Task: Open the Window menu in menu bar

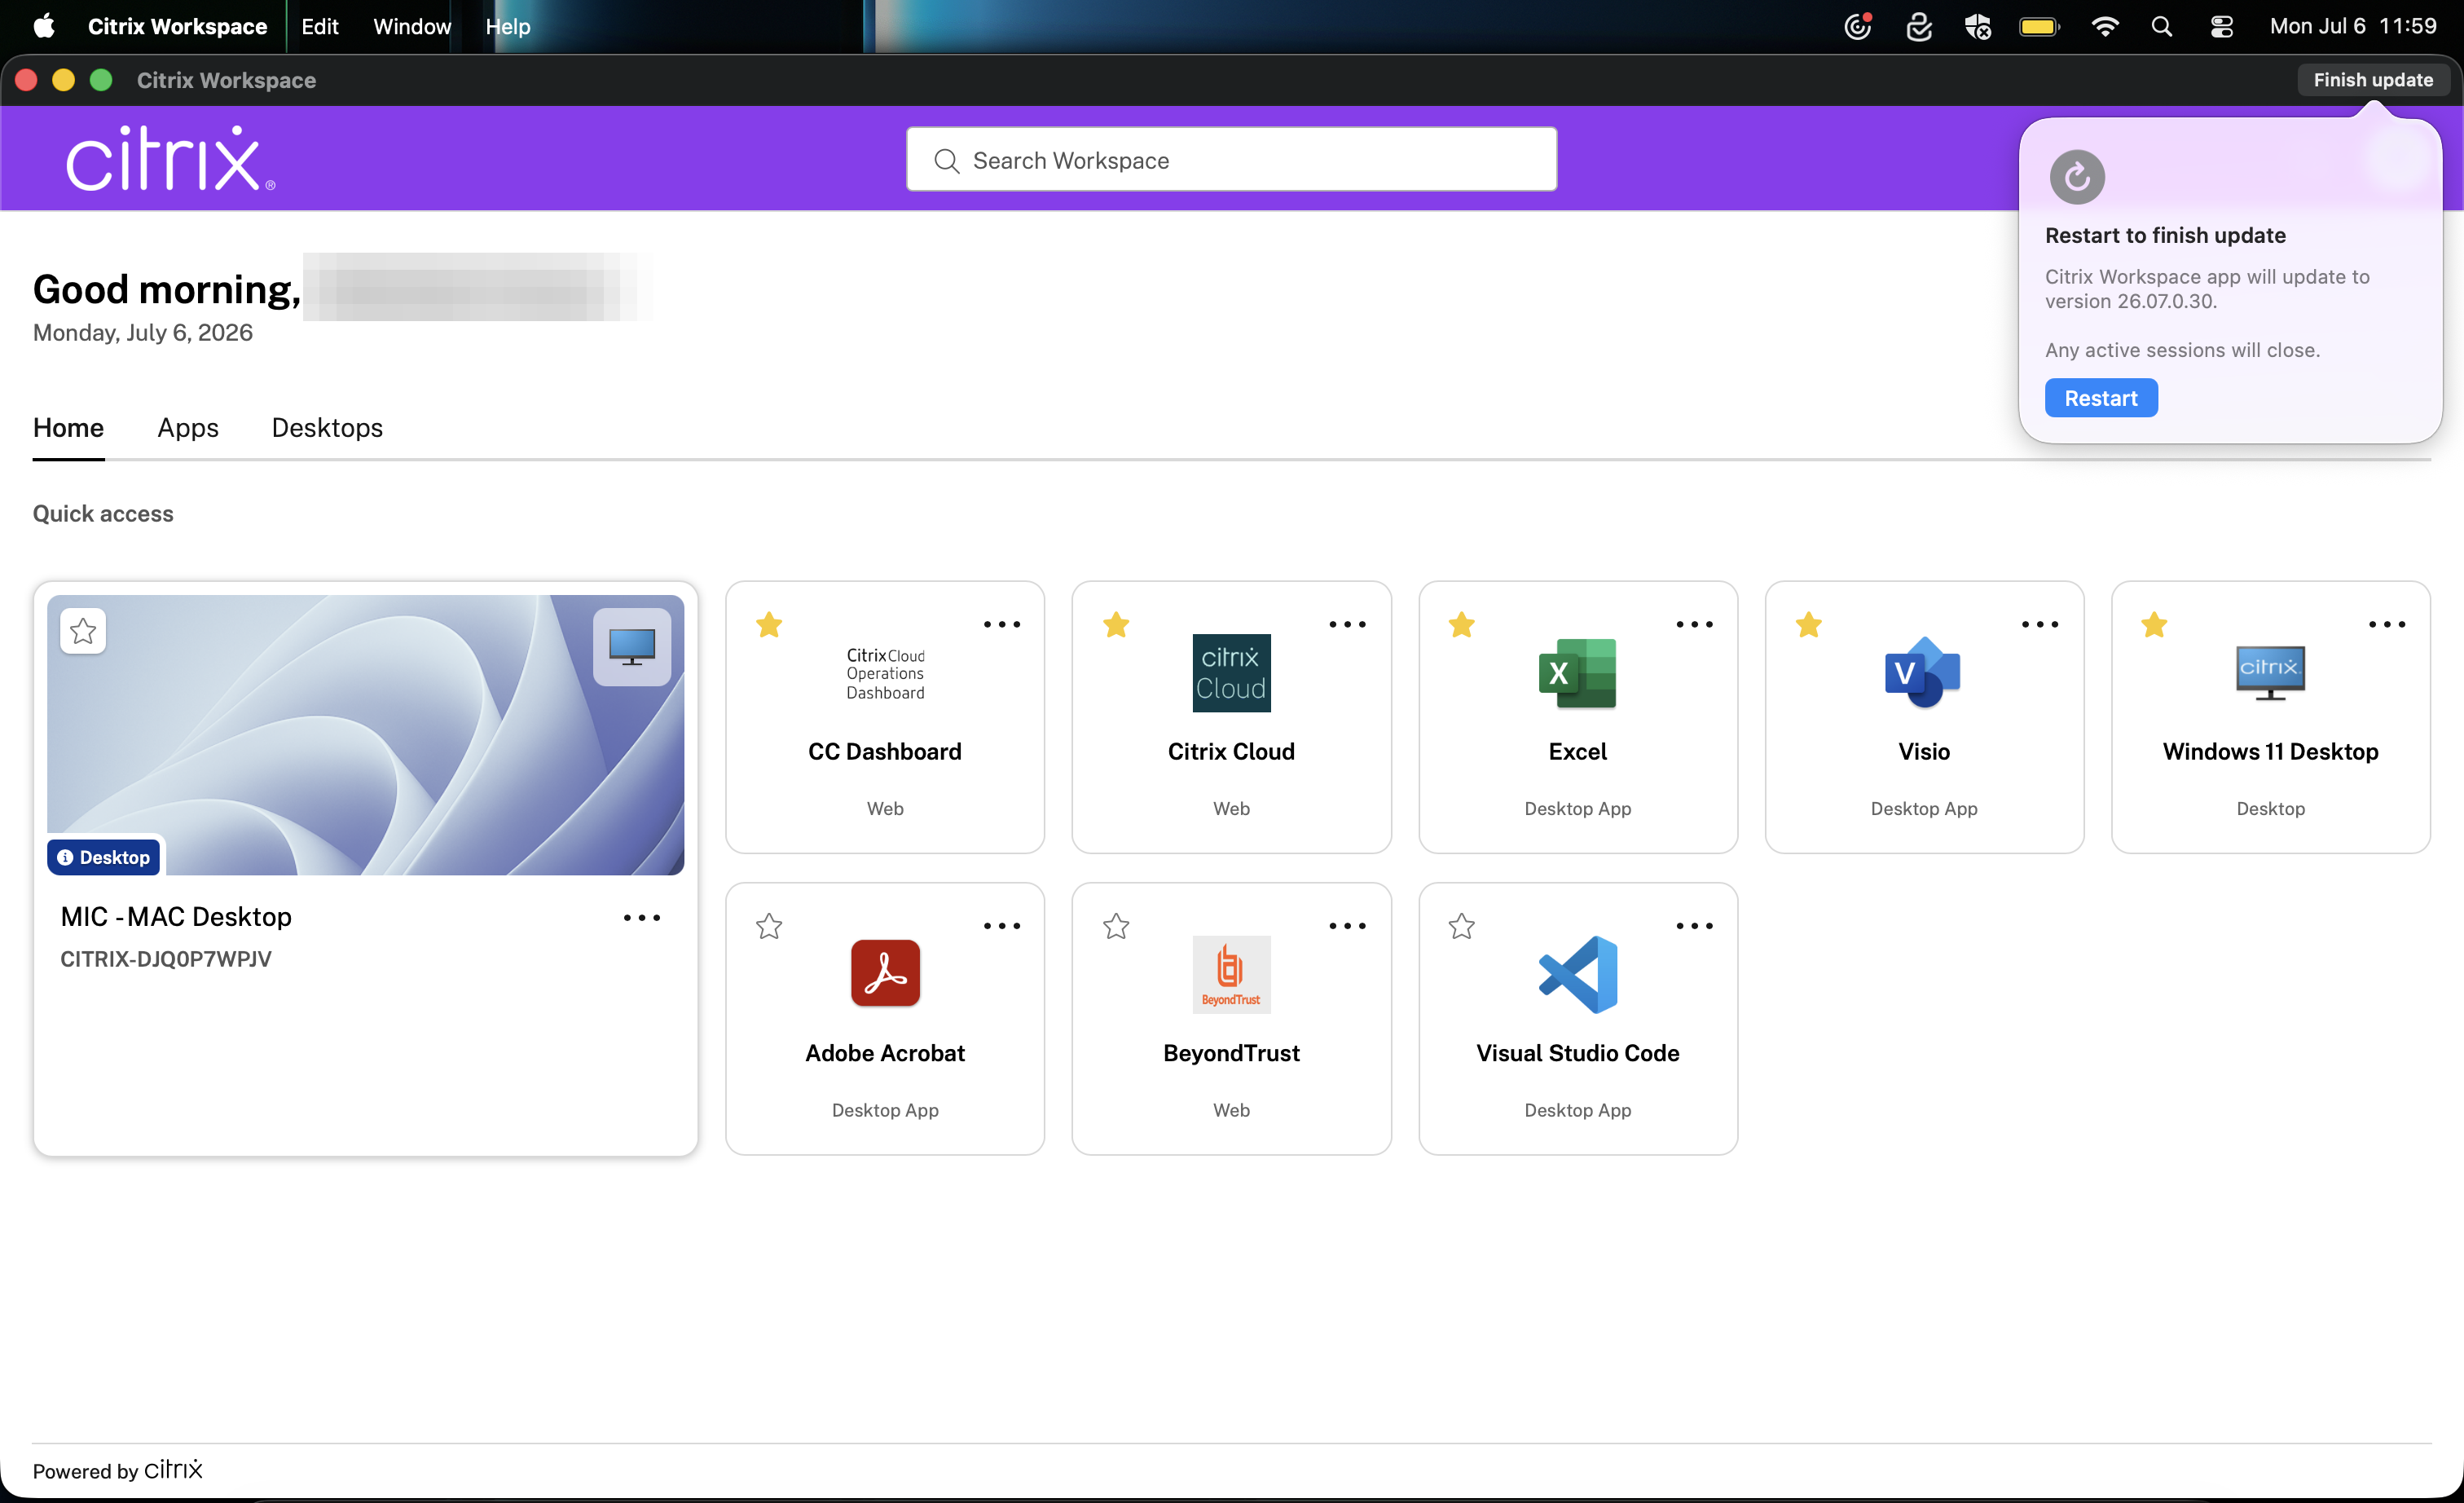Action: pyautogui.click(x=412, y=26)
